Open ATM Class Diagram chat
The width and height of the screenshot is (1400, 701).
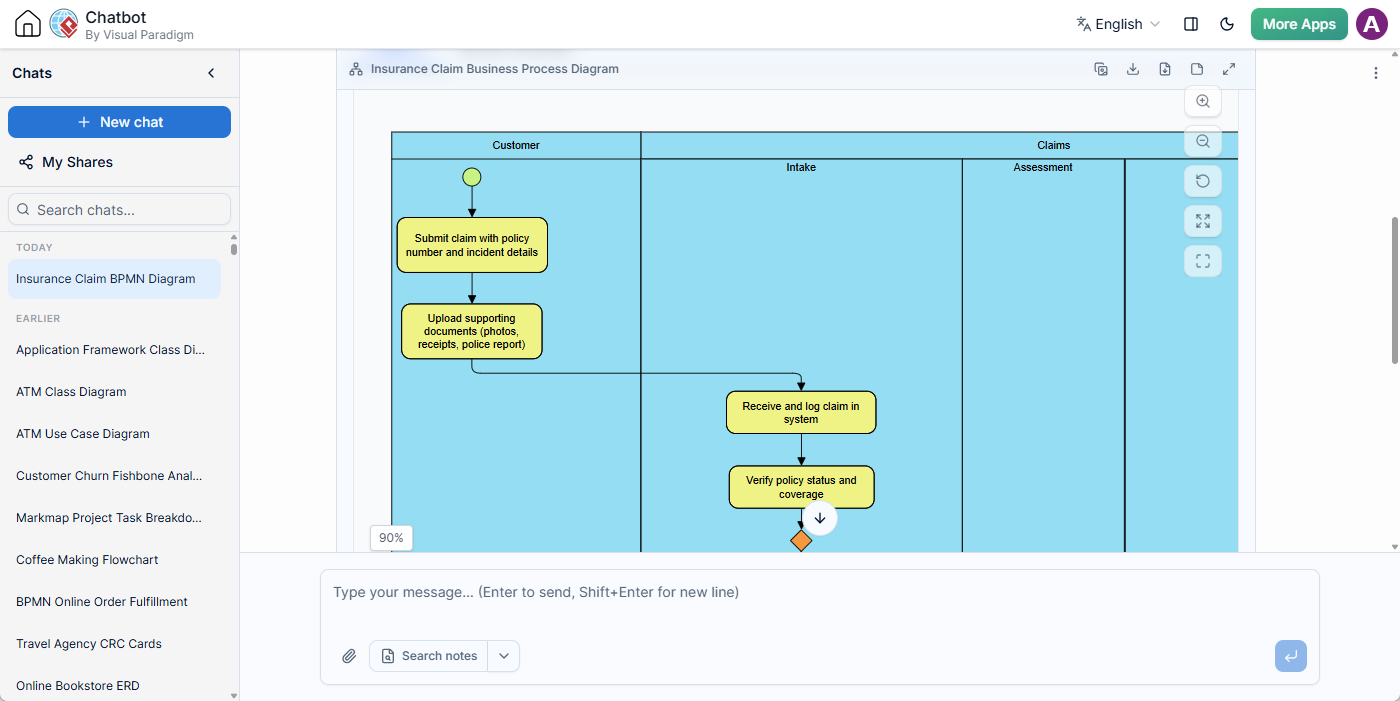click(114, 392)
